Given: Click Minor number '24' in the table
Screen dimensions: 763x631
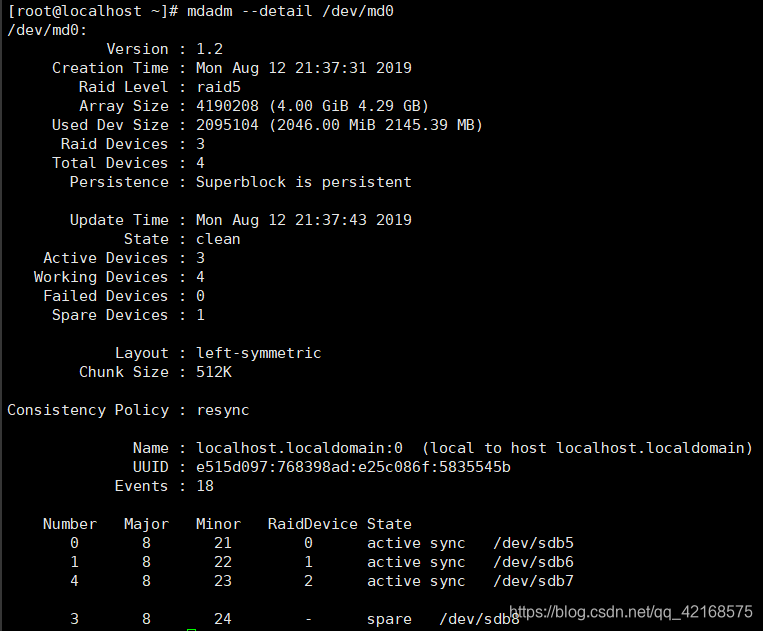Looking at the screenshot, I should point(223,619).
